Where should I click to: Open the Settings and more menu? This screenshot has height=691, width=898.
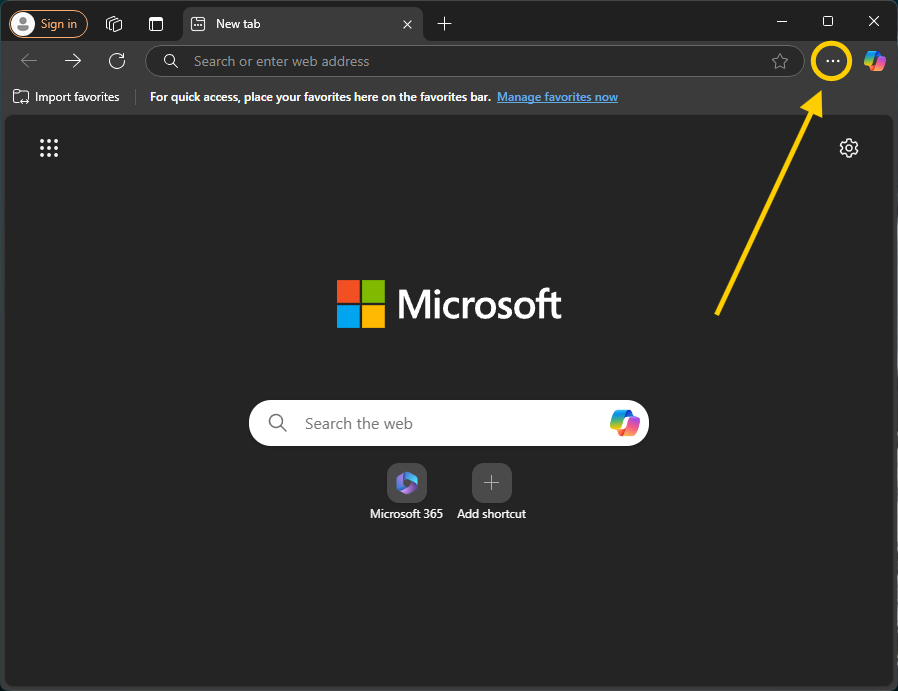[832, 61]
